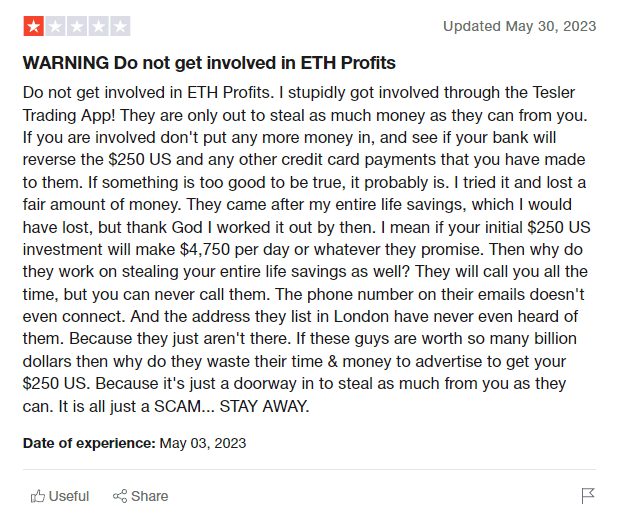
Task: Click the Share network icon
Action: 120,496
